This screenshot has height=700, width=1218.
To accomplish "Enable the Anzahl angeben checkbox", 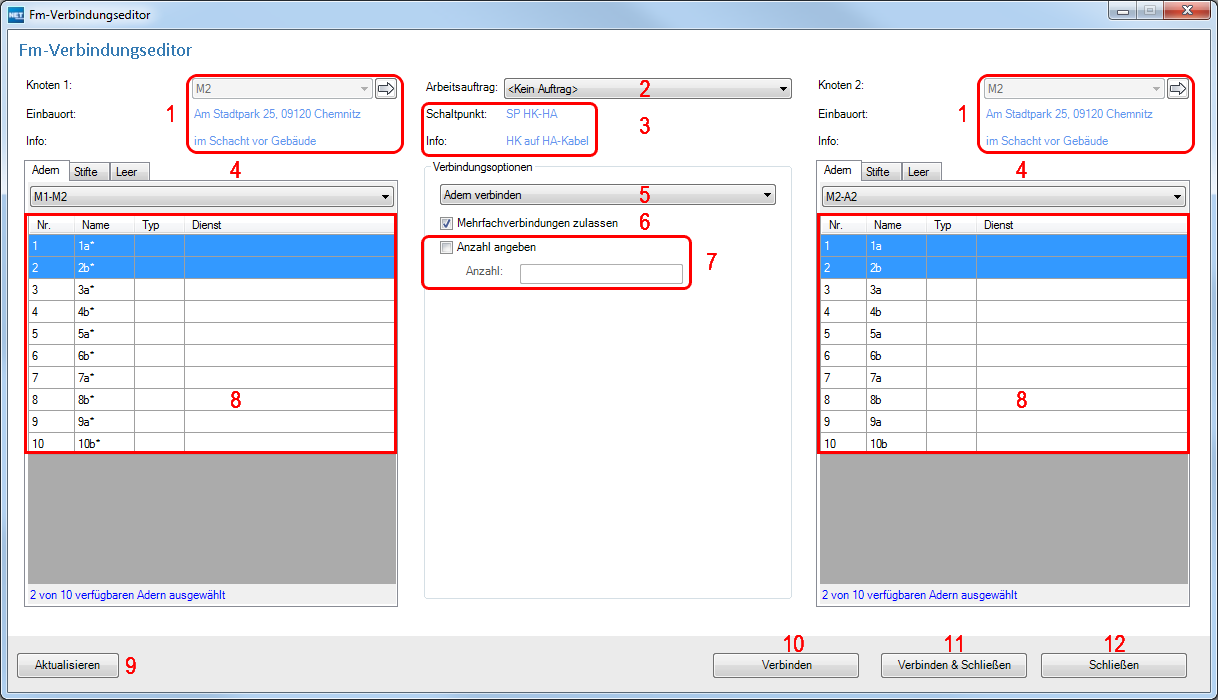I will pyautogui.click(x=447, y=247).
